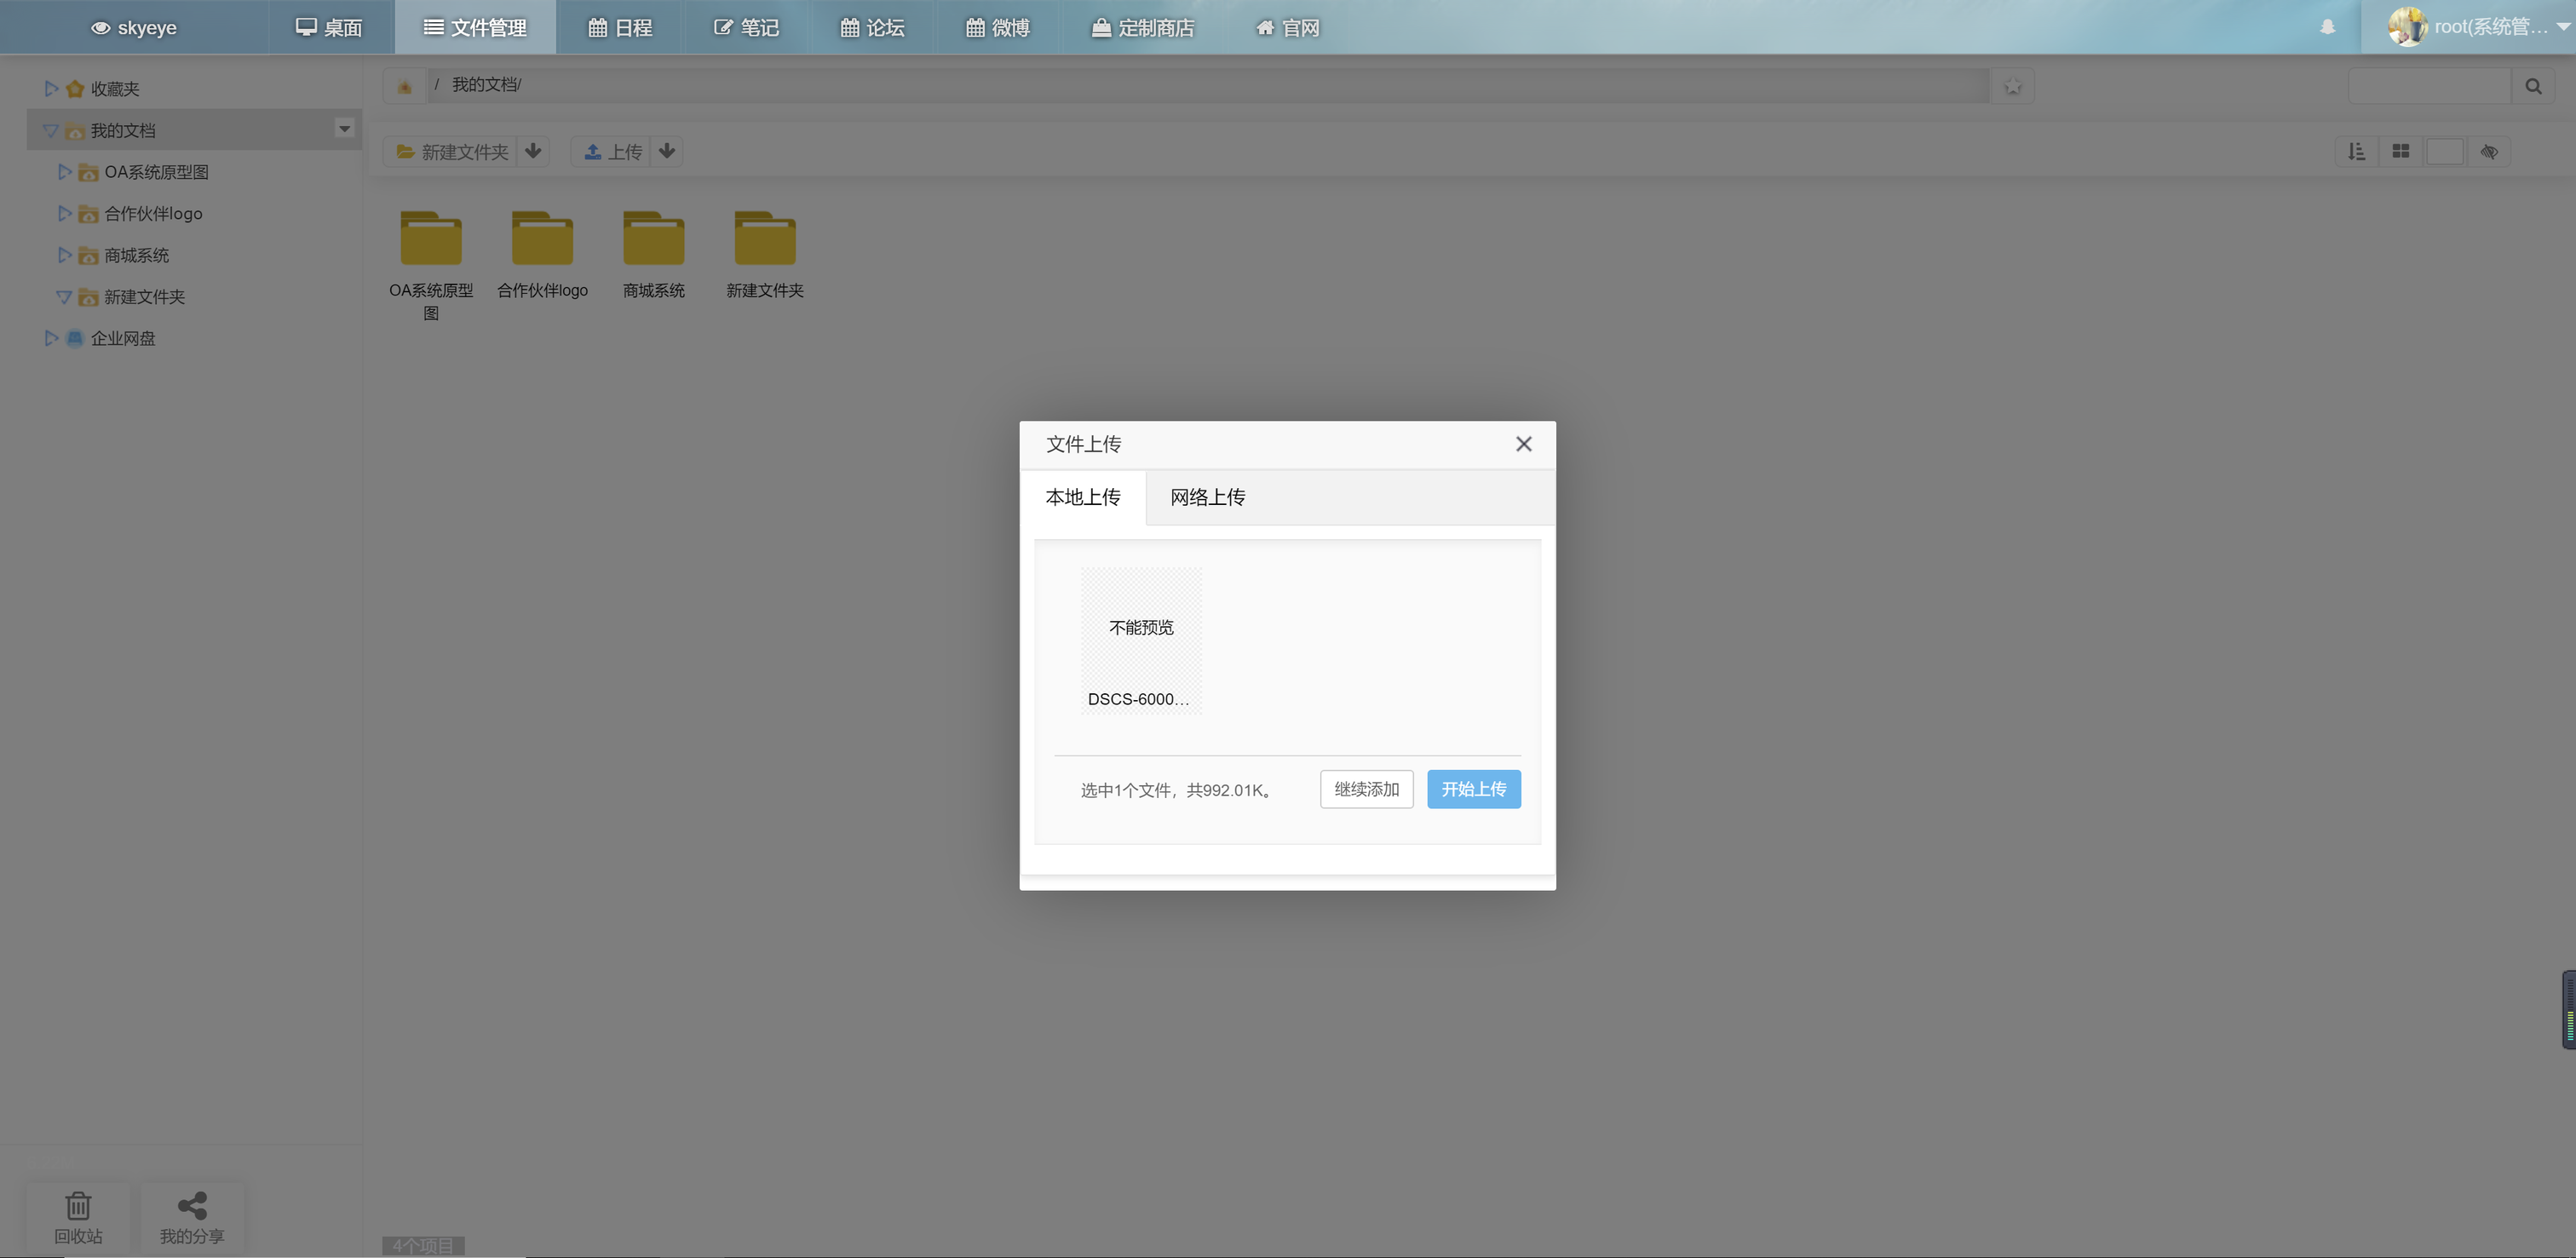Screen dimensions: 2576x1258
Task: Click the notification bell icon
Action: click(2328, 27)
